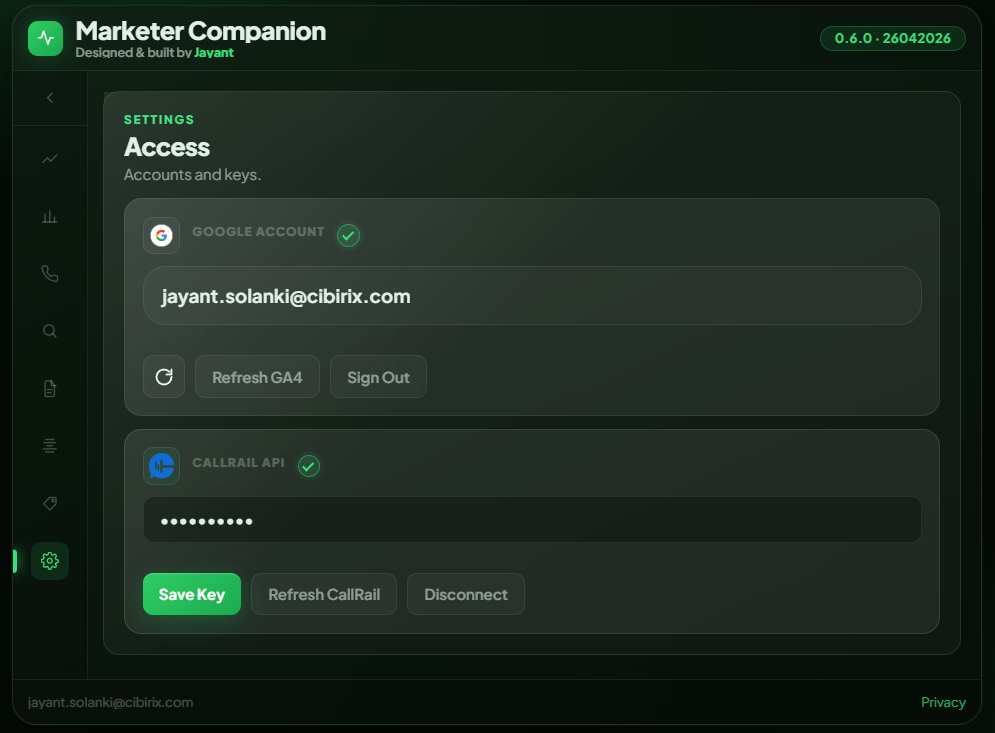Open the tag label sidebar icon
The width and height of the screenshot is (995, 733).
point(49,503)
